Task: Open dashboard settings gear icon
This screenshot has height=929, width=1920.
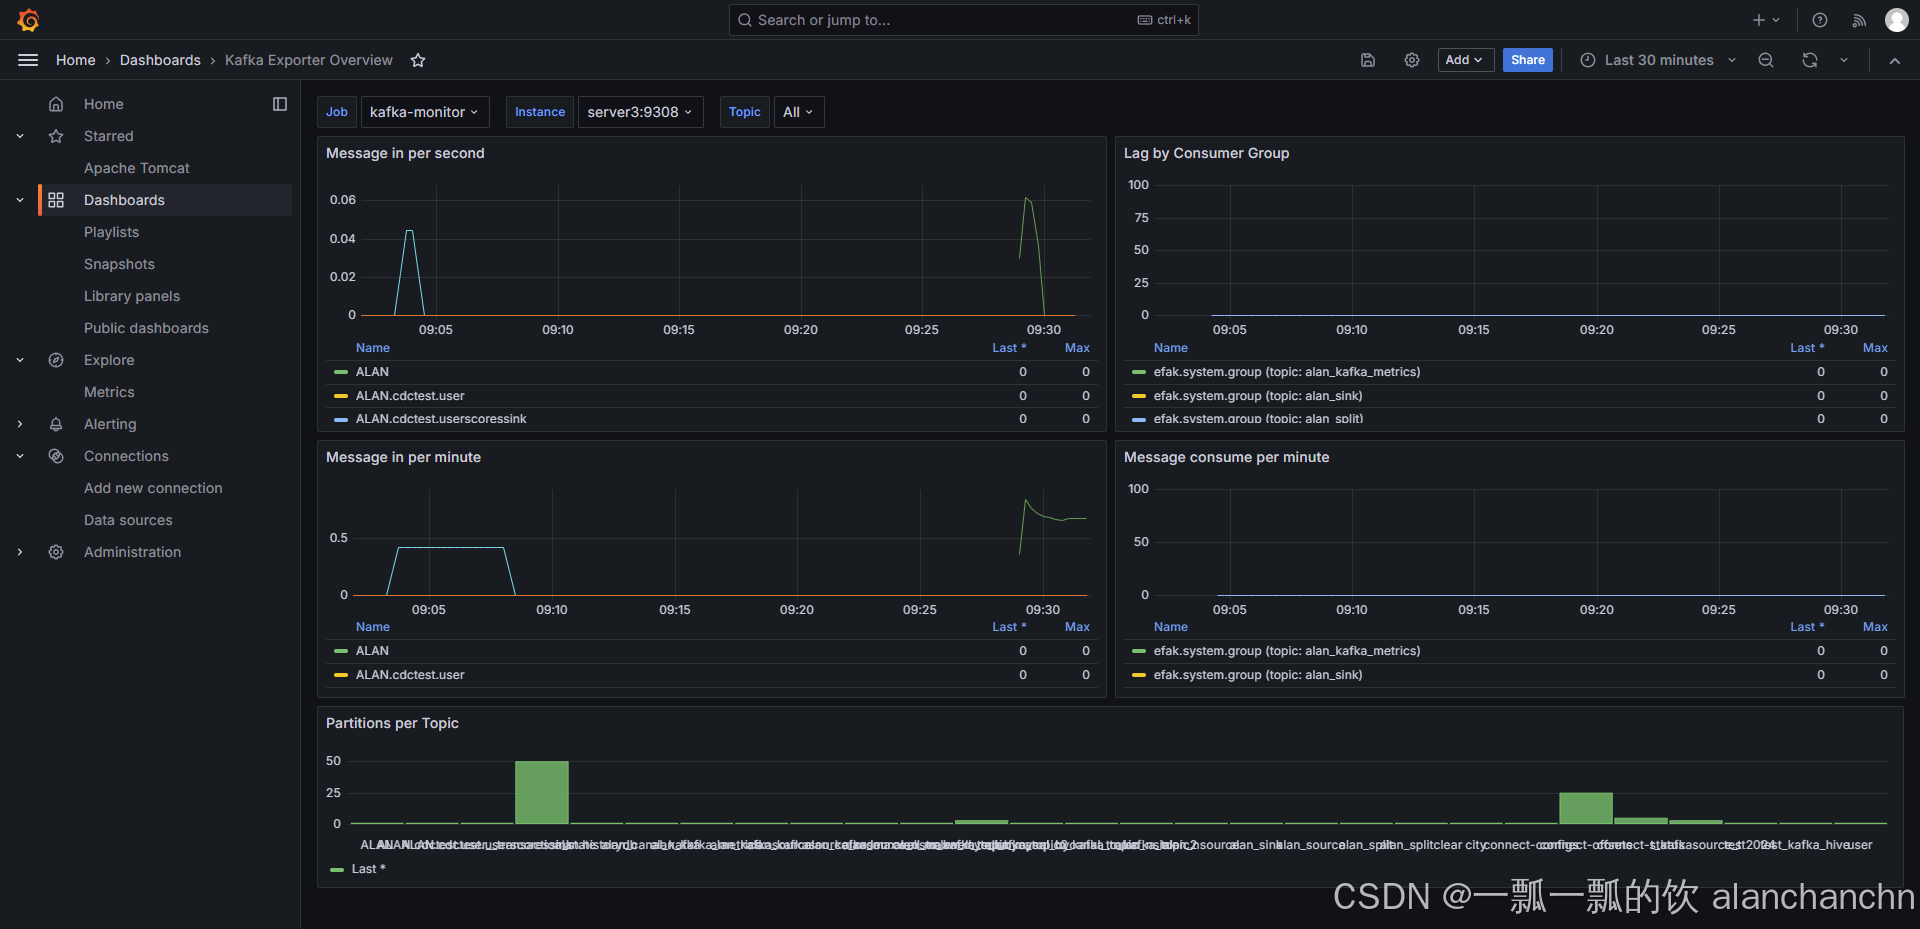Action: point(1412,60)
